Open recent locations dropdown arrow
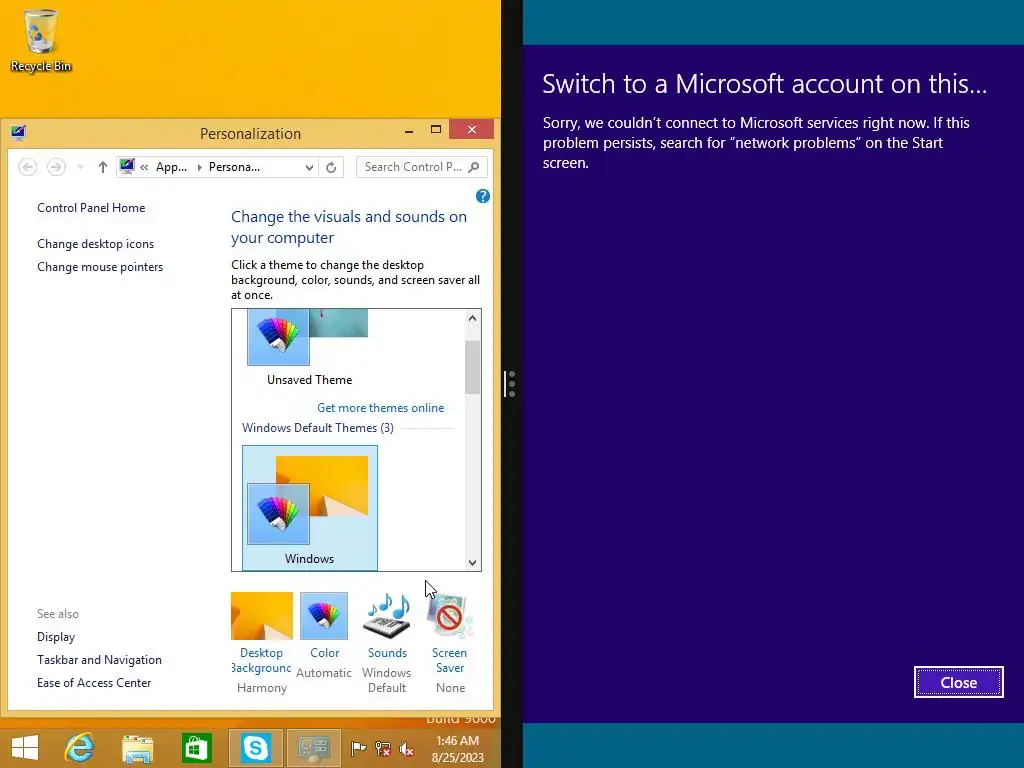Screen dimensions: 1024x768 pos(80,167)
